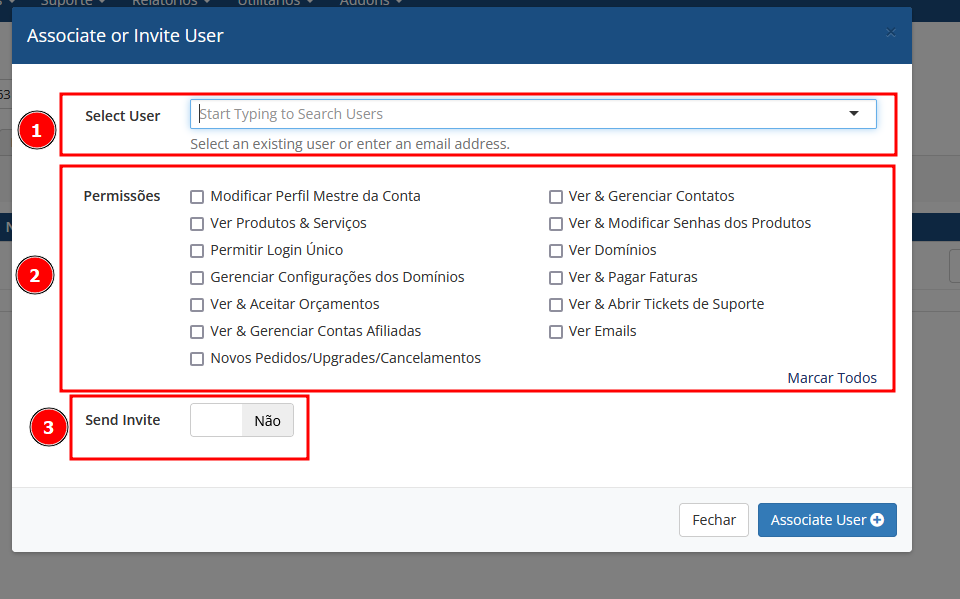Tick the Ver Domínios checkbox
Viewport: 960px width, 599px height.
click(555, 251)
